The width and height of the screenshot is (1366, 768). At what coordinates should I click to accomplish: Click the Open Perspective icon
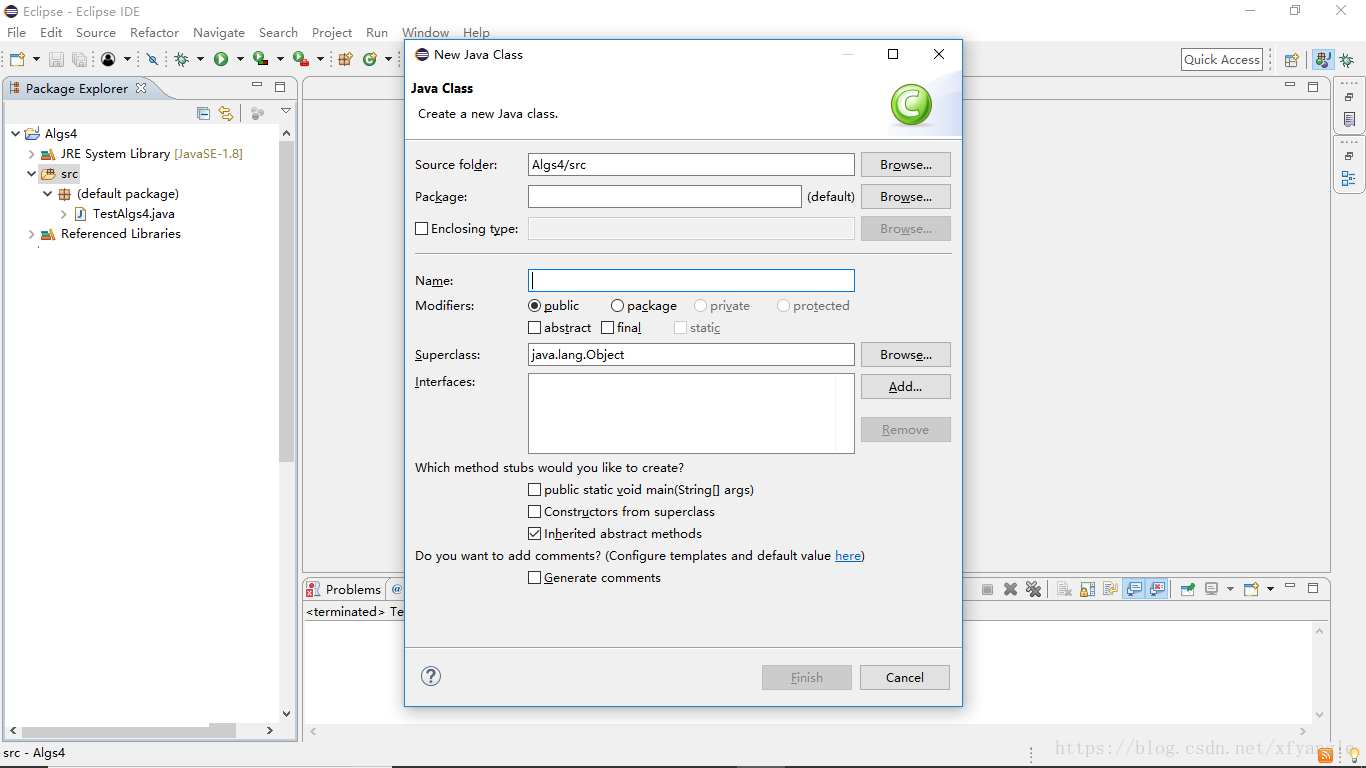coord(1291,60)
